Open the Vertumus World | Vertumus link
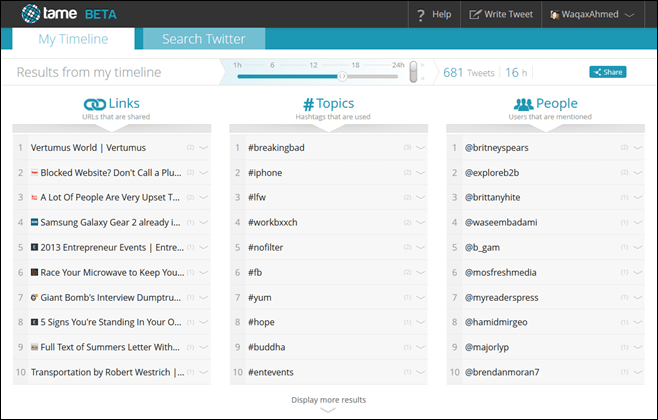Screen dimensions: 658x420 click(x=88, y=148)
